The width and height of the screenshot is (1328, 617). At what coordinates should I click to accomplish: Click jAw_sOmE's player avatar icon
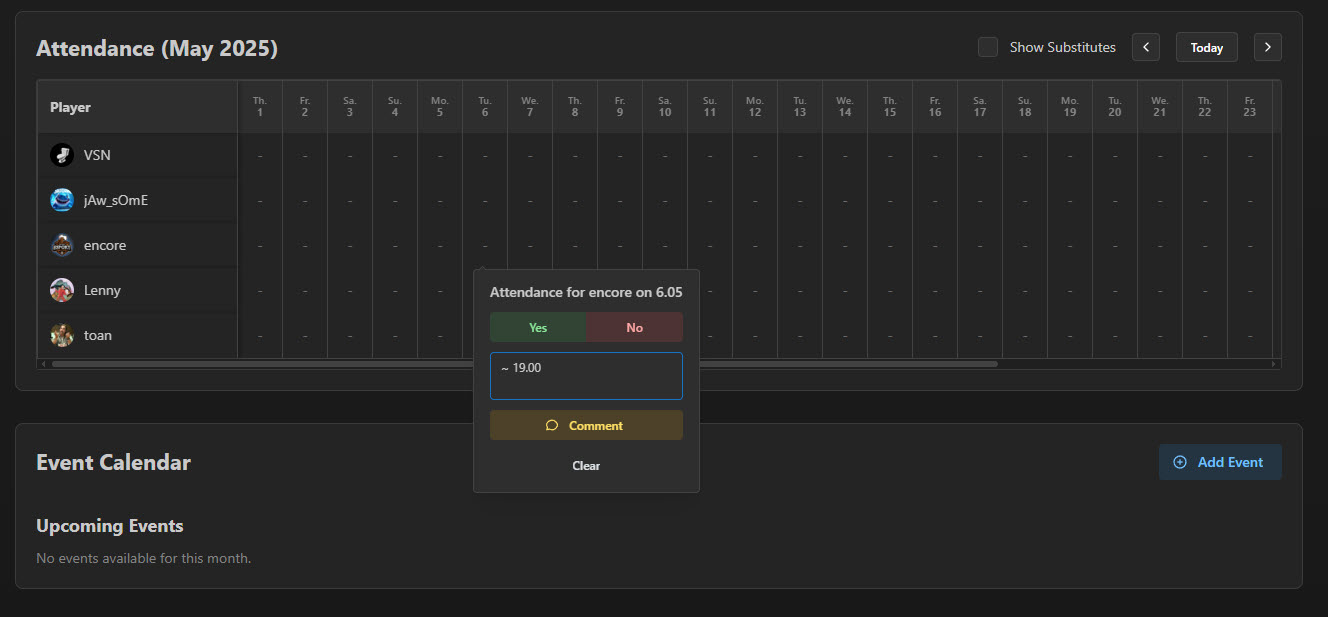point(62,200)
